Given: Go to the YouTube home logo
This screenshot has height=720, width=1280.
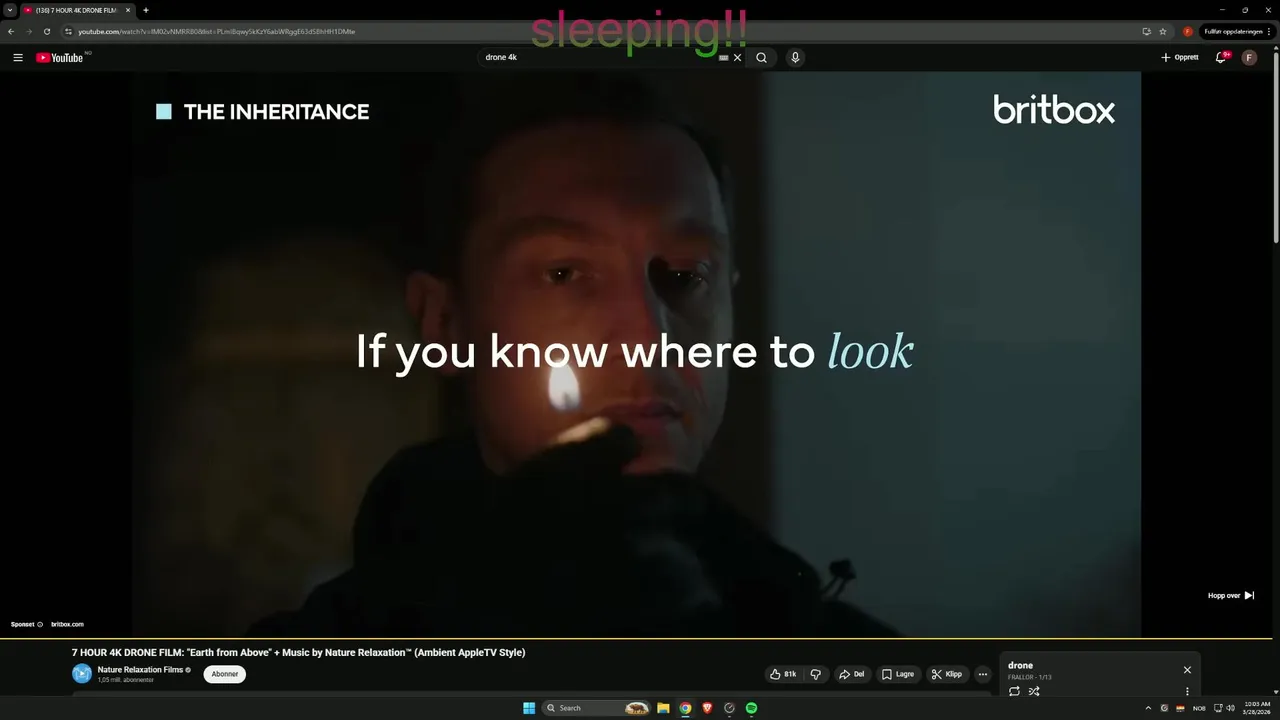Looking at the screenshot, I should pos(60,58).
